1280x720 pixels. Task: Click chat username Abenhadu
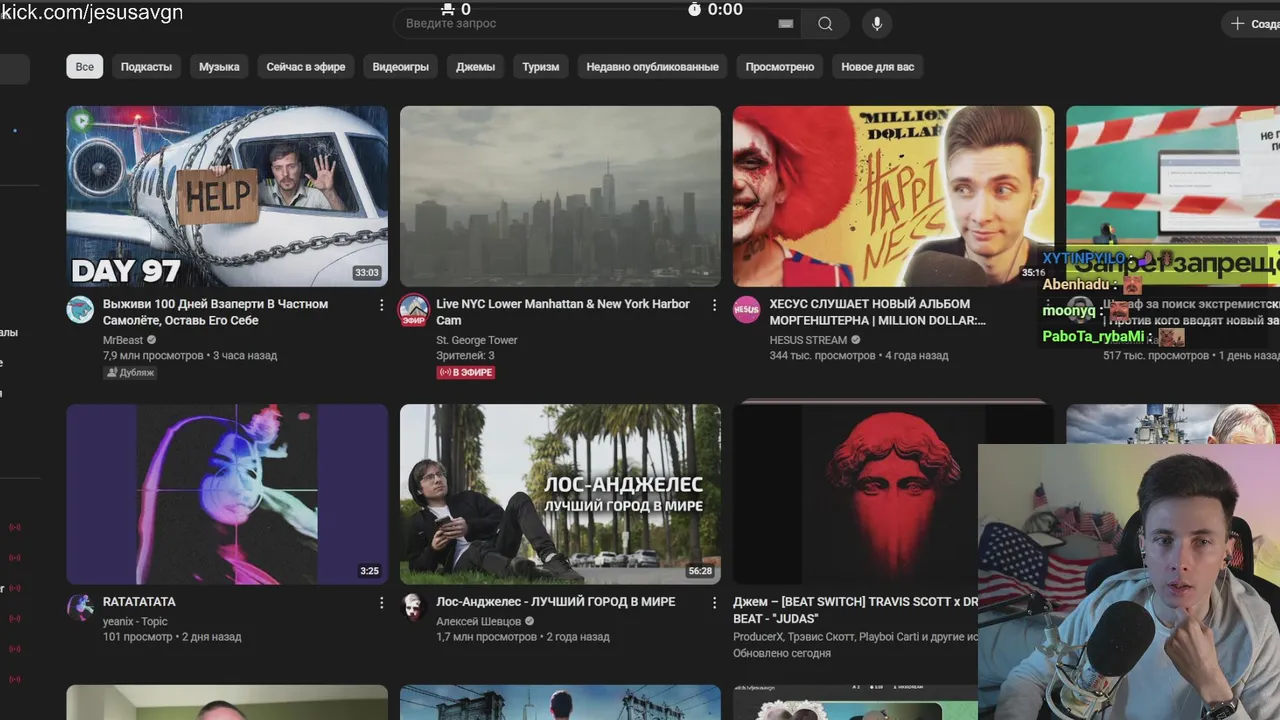pyautogui.click(x=1076, y=284)
